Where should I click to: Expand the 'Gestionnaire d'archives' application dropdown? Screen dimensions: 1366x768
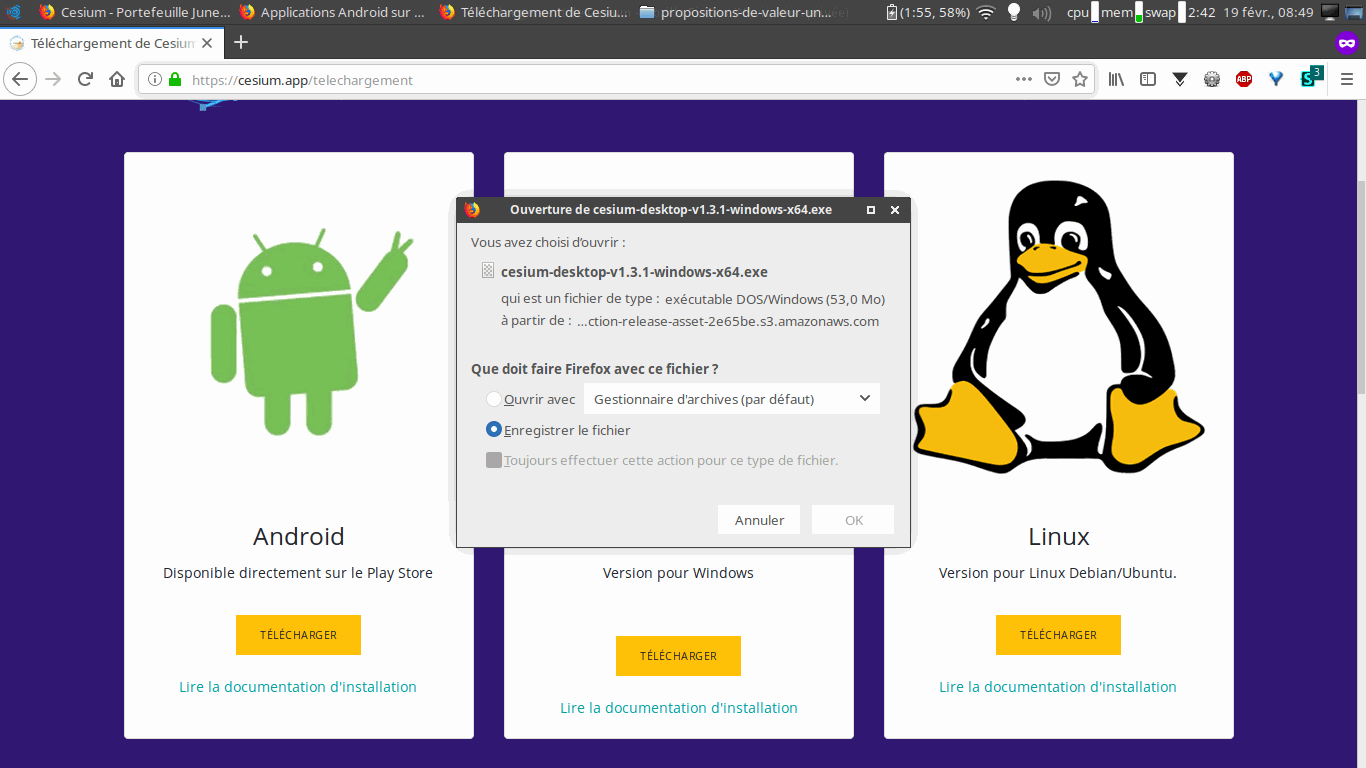[x=732, y=399]
